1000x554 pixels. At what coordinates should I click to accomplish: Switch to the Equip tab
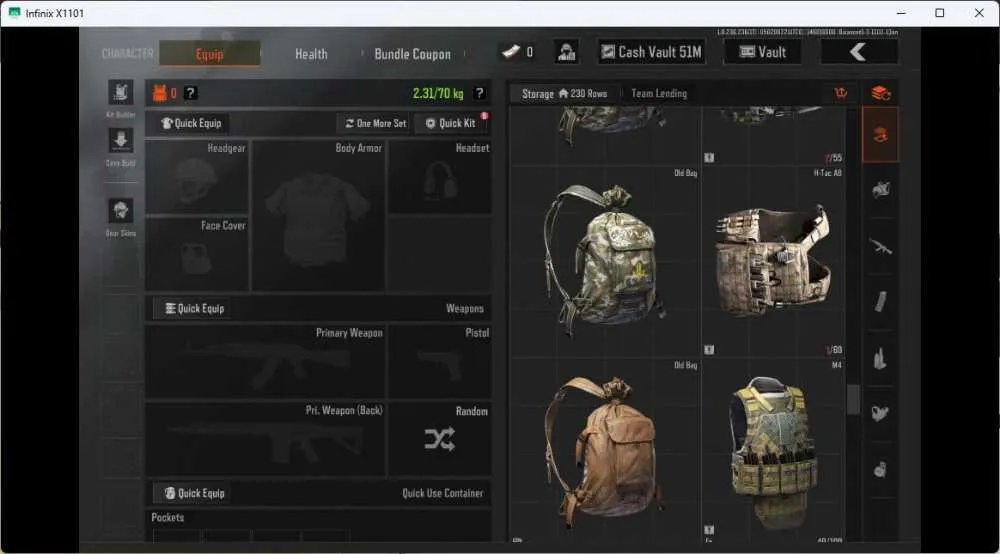pos(209,54)
